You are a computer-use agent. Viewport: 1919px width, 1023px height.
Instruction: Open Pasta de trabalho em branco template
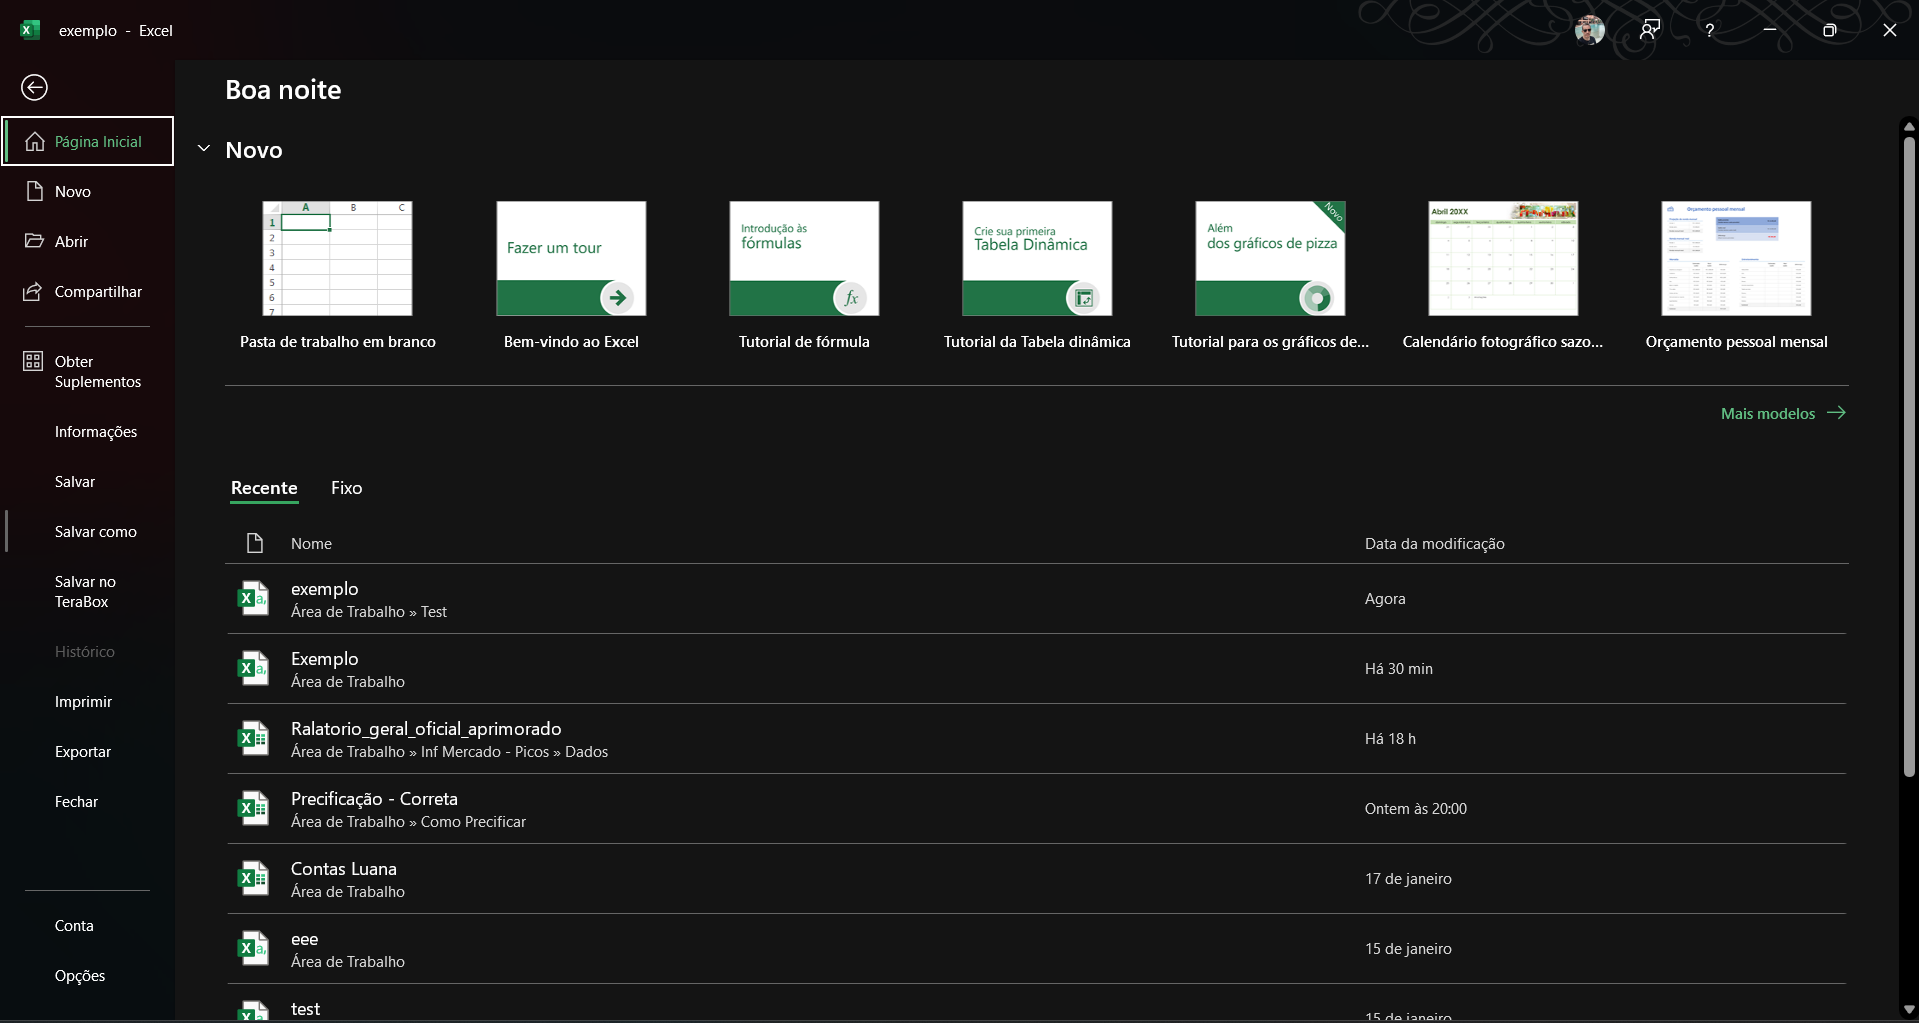[338, 277]
